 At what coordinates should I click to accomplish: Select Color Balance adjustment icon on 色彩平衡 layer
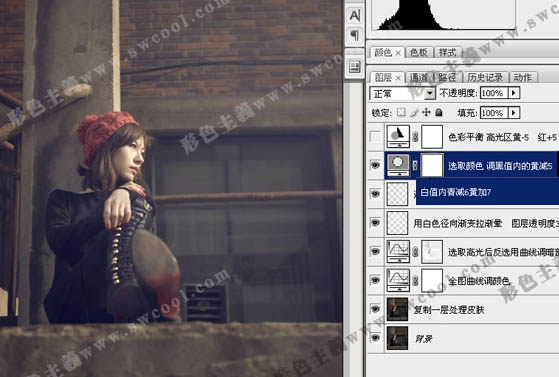[398, 136]
